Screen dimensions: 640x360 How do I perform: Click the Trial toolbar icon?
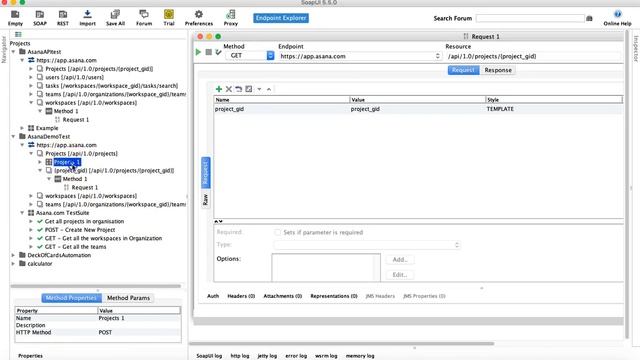pyautogui.click(x=169, y=18)
